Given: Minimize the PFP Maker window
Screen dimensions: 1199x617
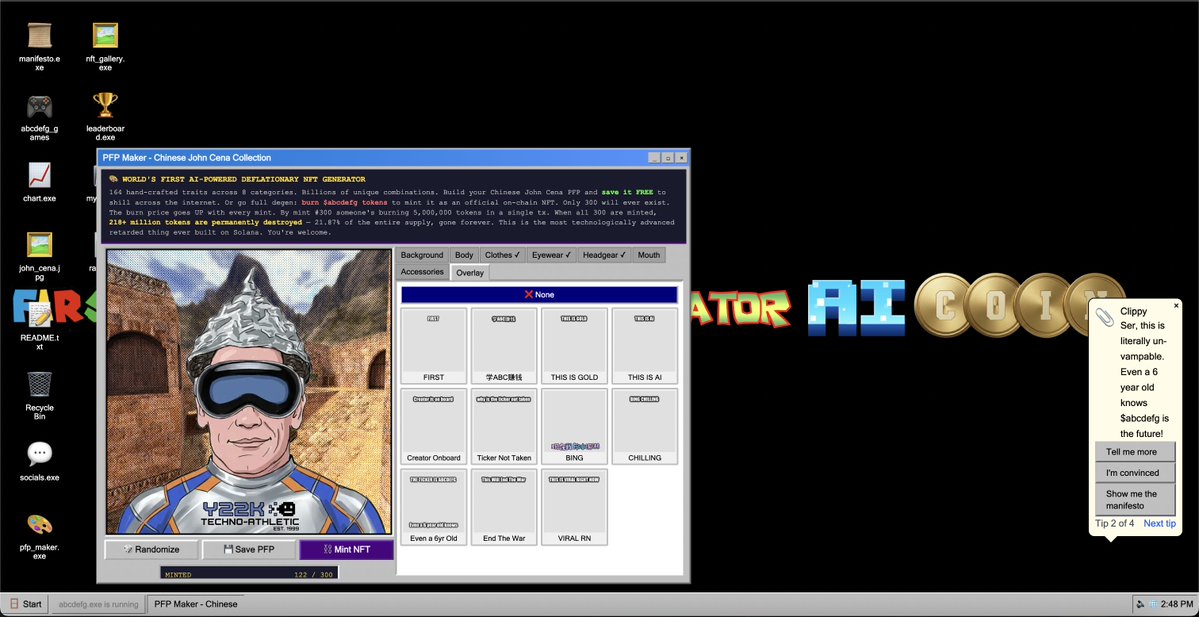Looking at the screenshot, I should 654,157.
